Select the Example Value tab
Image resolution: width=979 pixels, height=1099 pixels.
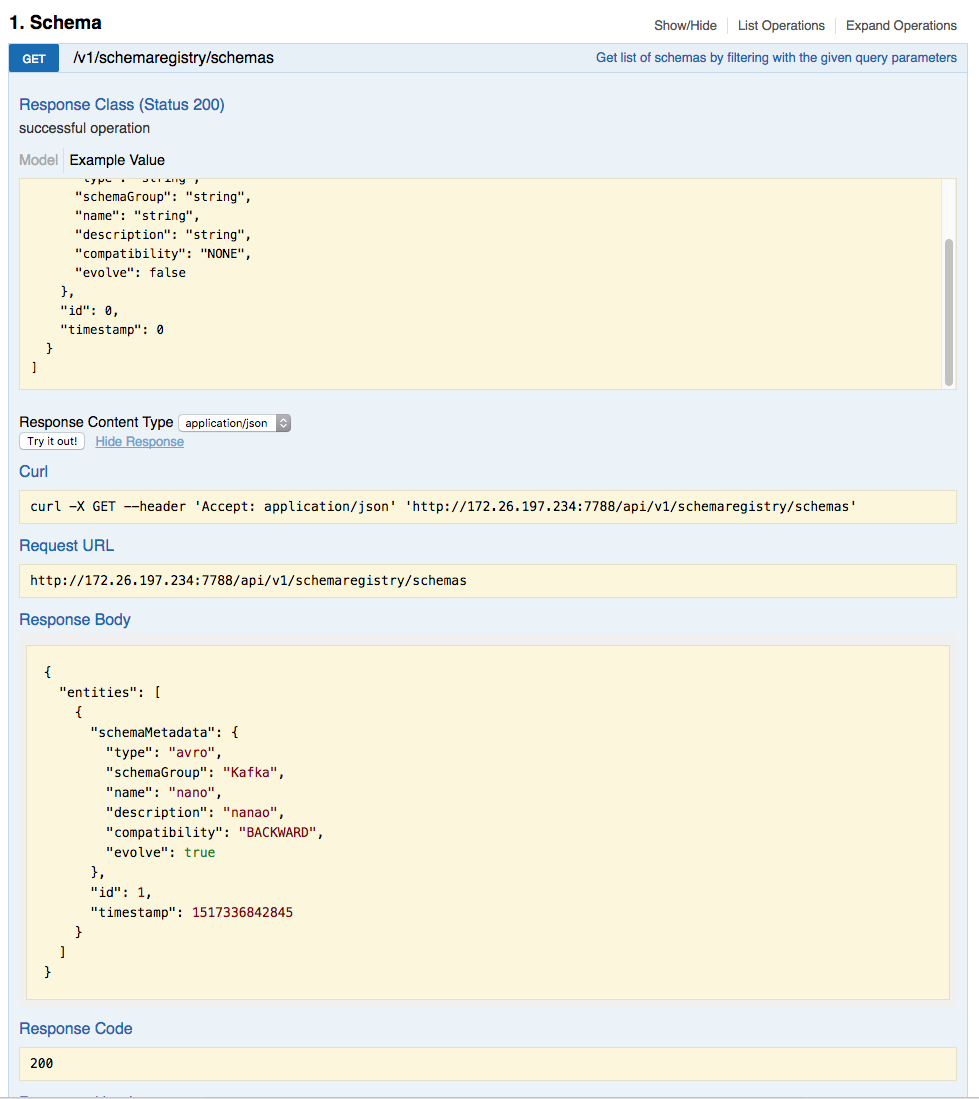pos(117,160)
